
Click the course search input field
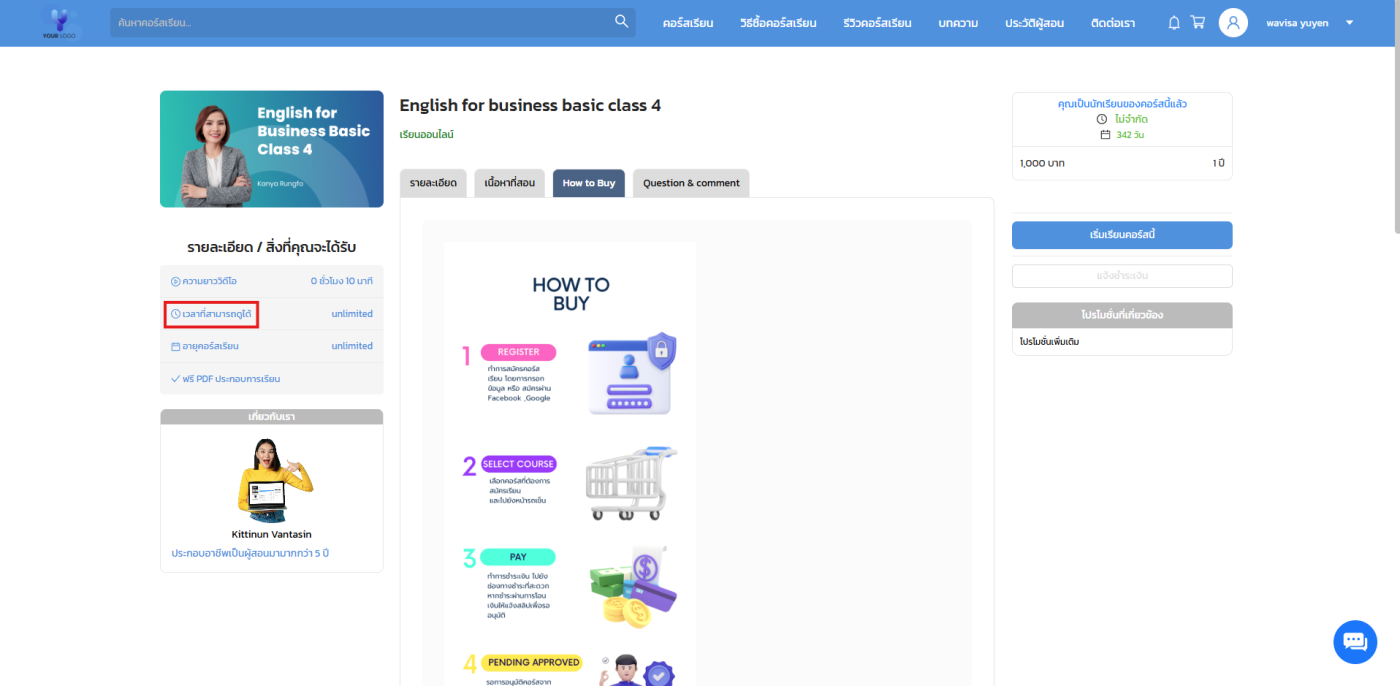coord(360,22)
